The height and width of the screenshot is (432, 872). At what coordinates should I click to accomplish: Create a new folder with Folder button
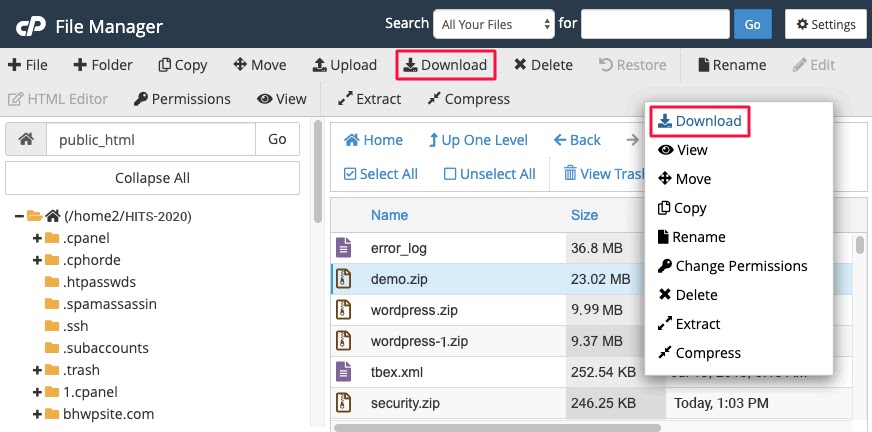103,65
